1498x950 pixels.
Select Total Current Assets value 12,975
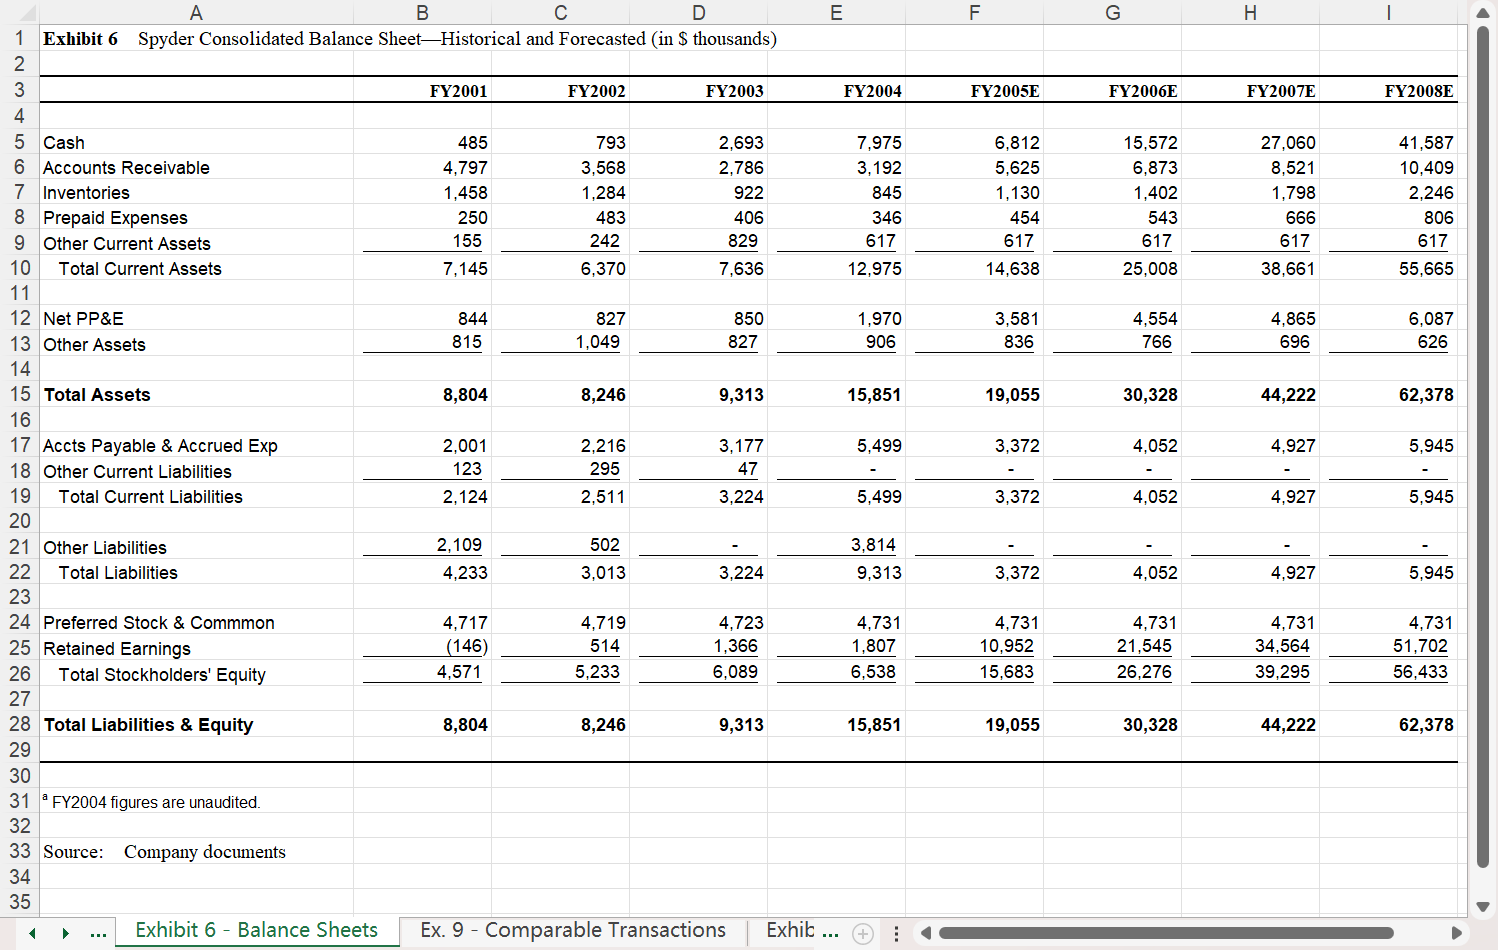coord(836,268)
